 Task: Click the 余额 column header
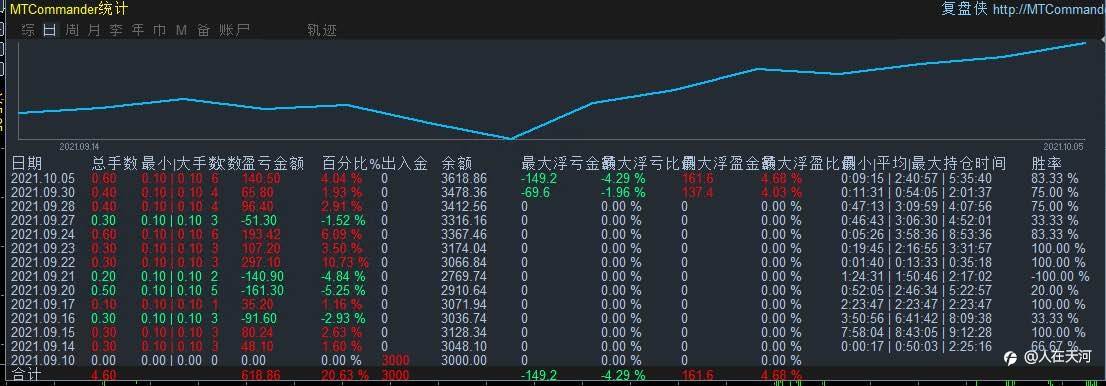click(x=456, y=164)
